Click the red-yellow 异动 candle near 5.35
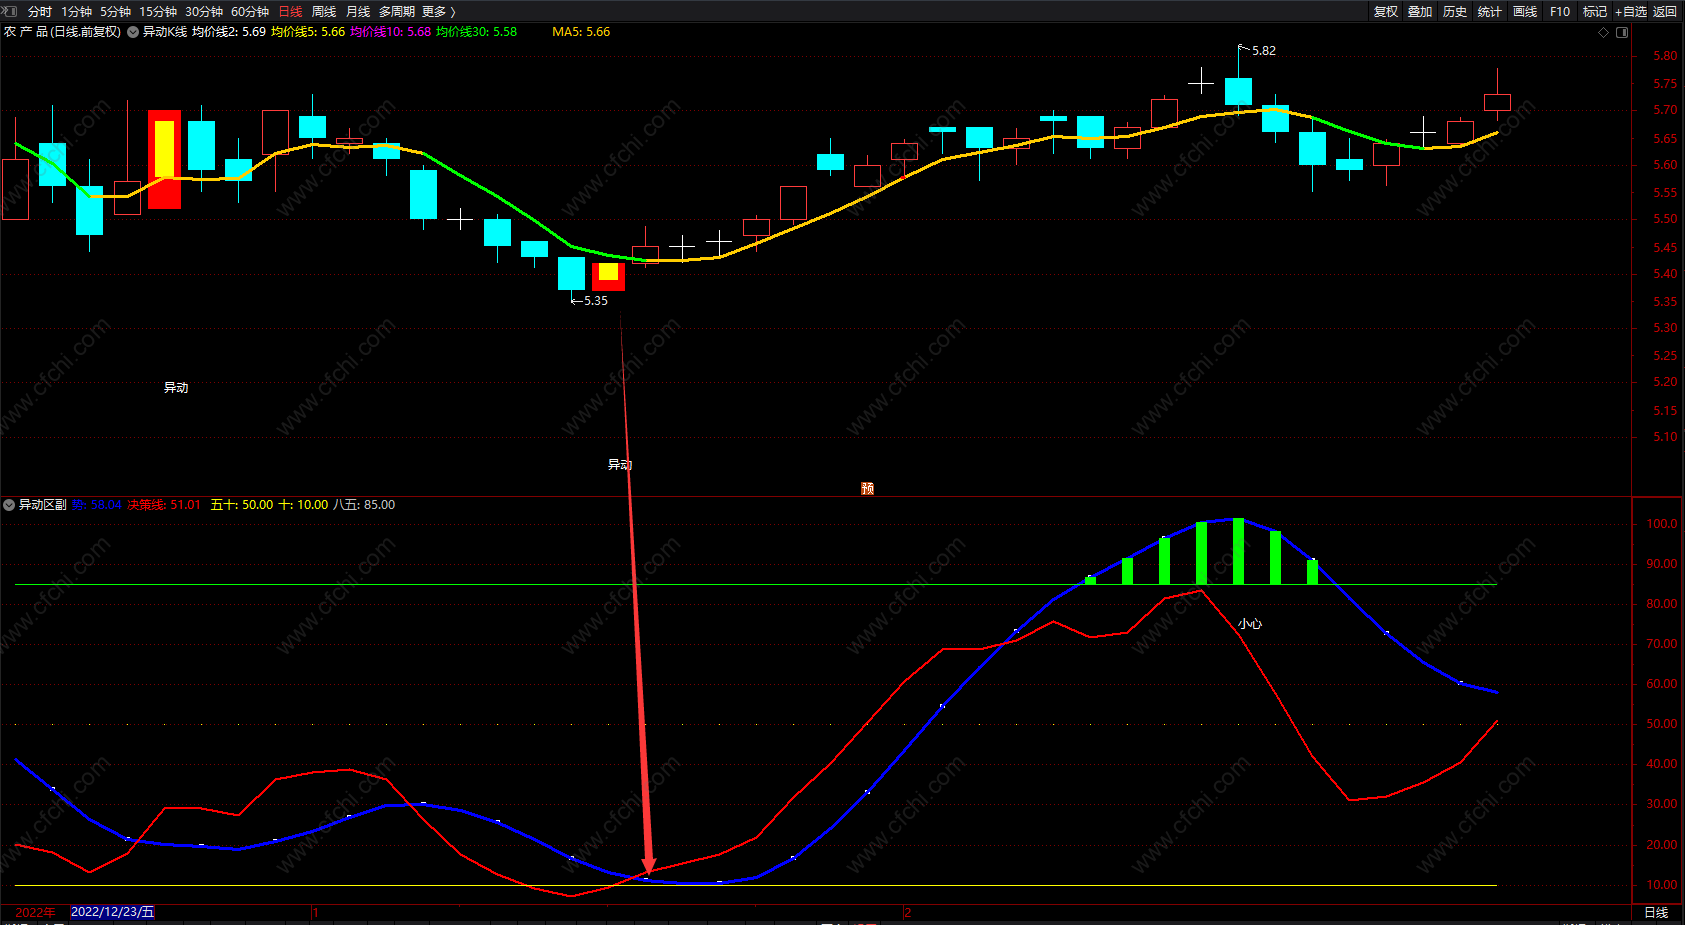1685x925 pixels. 608,276
